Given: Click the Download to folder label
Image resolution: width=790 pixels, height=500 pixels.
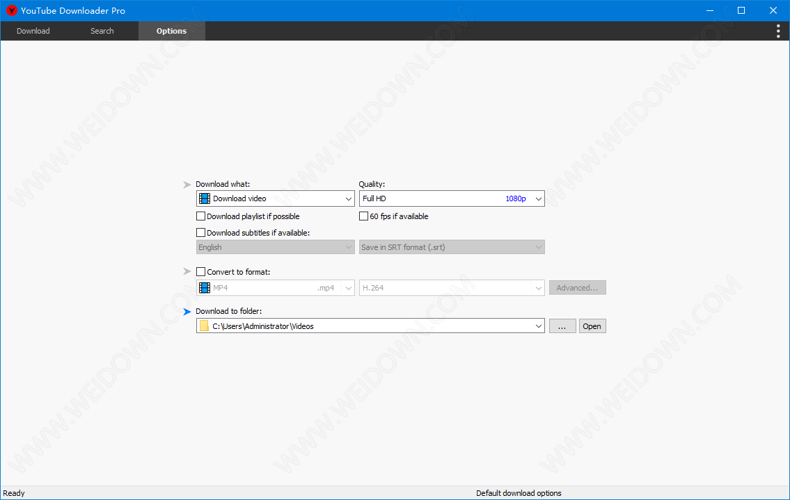Looking at the screenshot, I should (x=229, y=311).
